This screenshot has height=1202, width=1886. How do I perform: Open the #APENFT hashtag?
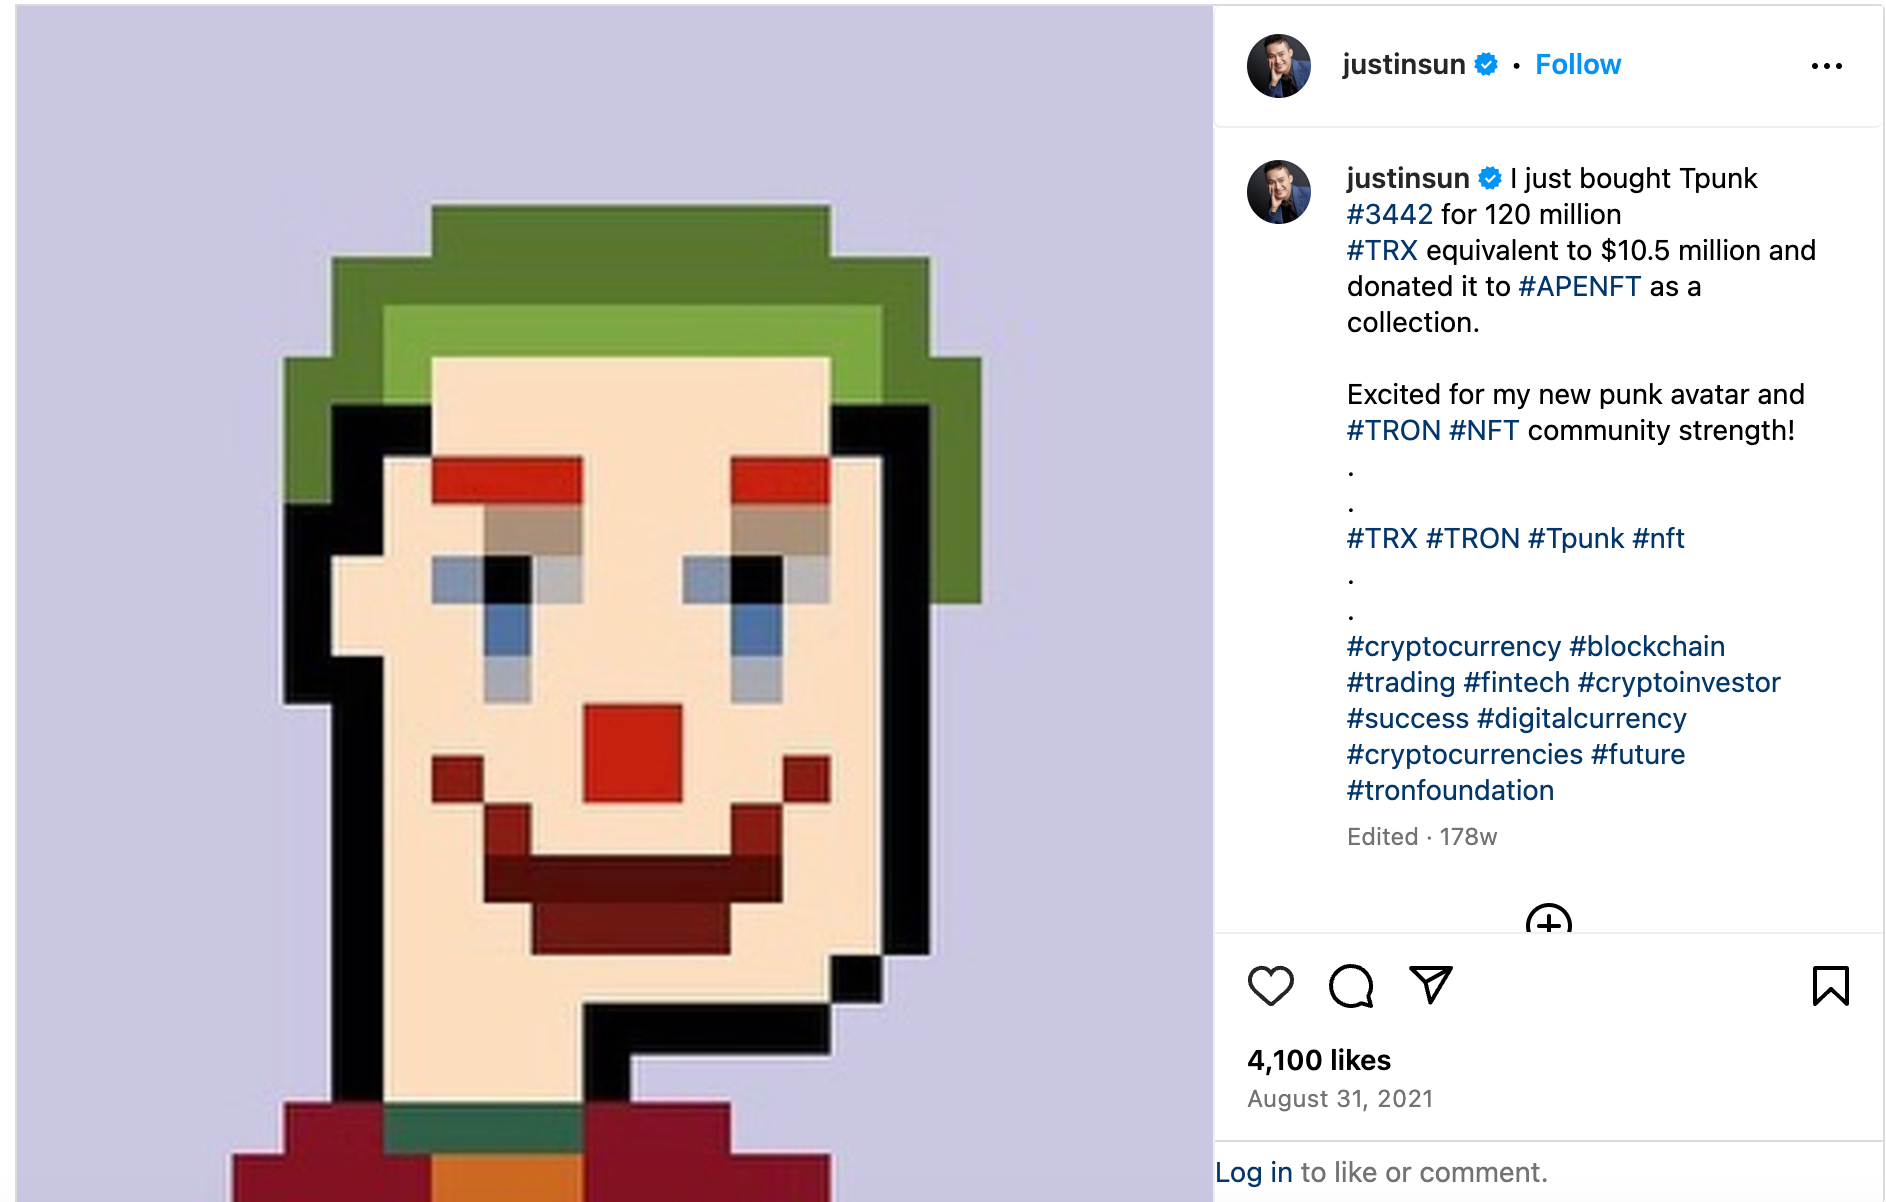[1579, 287]
